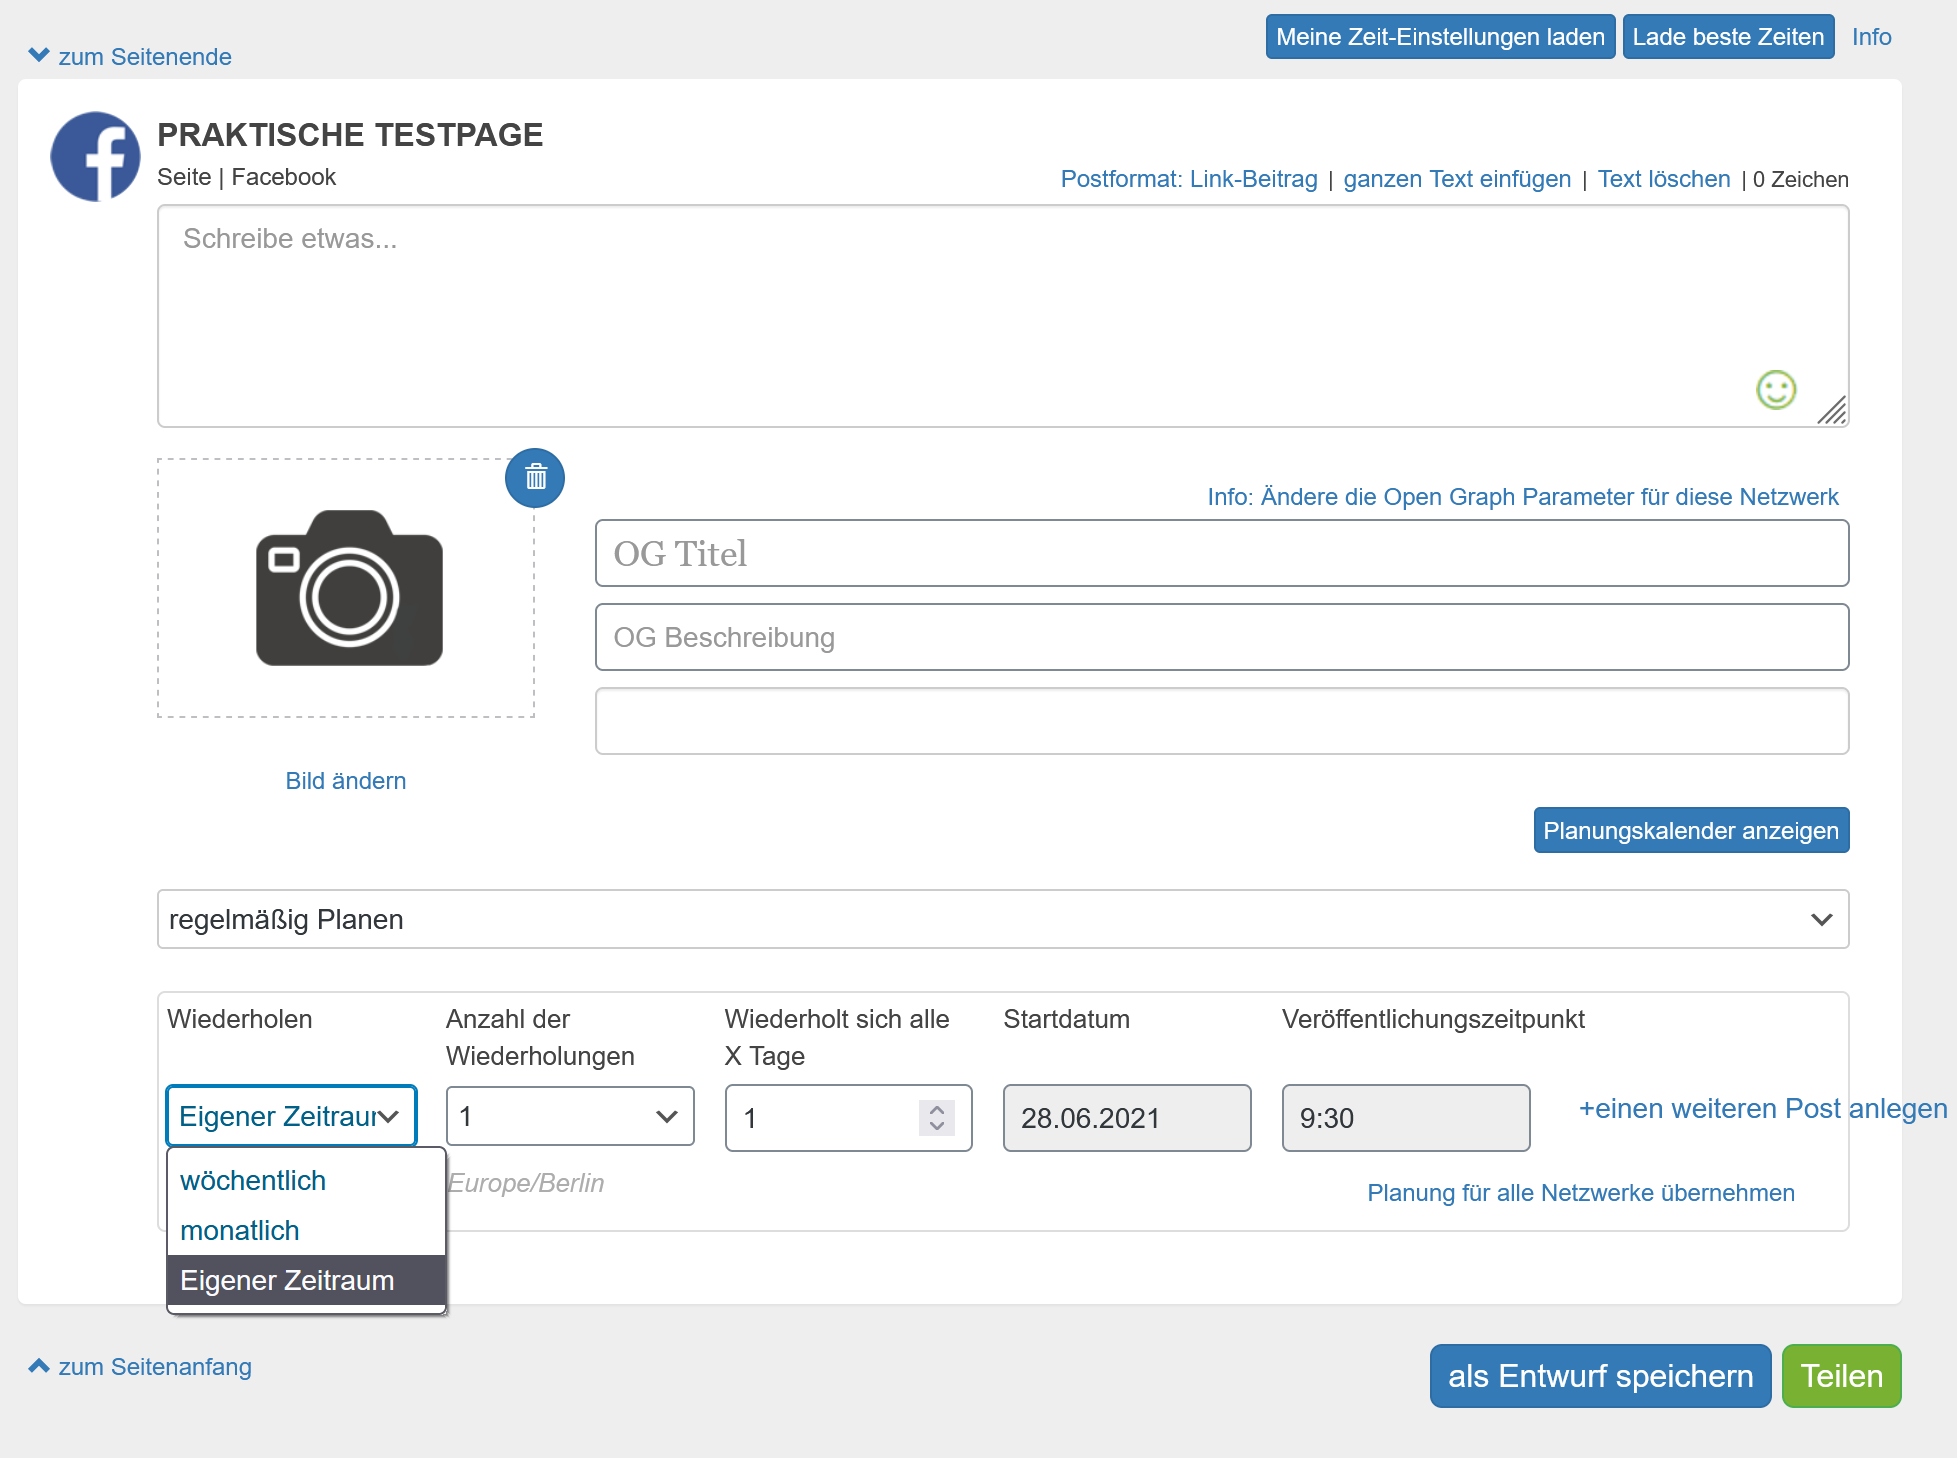The height and width of the screenshot is (1458, 1957).
Task: Select the Eigener Zeitraum option in the list
Action: click(x=287, y=1281)
